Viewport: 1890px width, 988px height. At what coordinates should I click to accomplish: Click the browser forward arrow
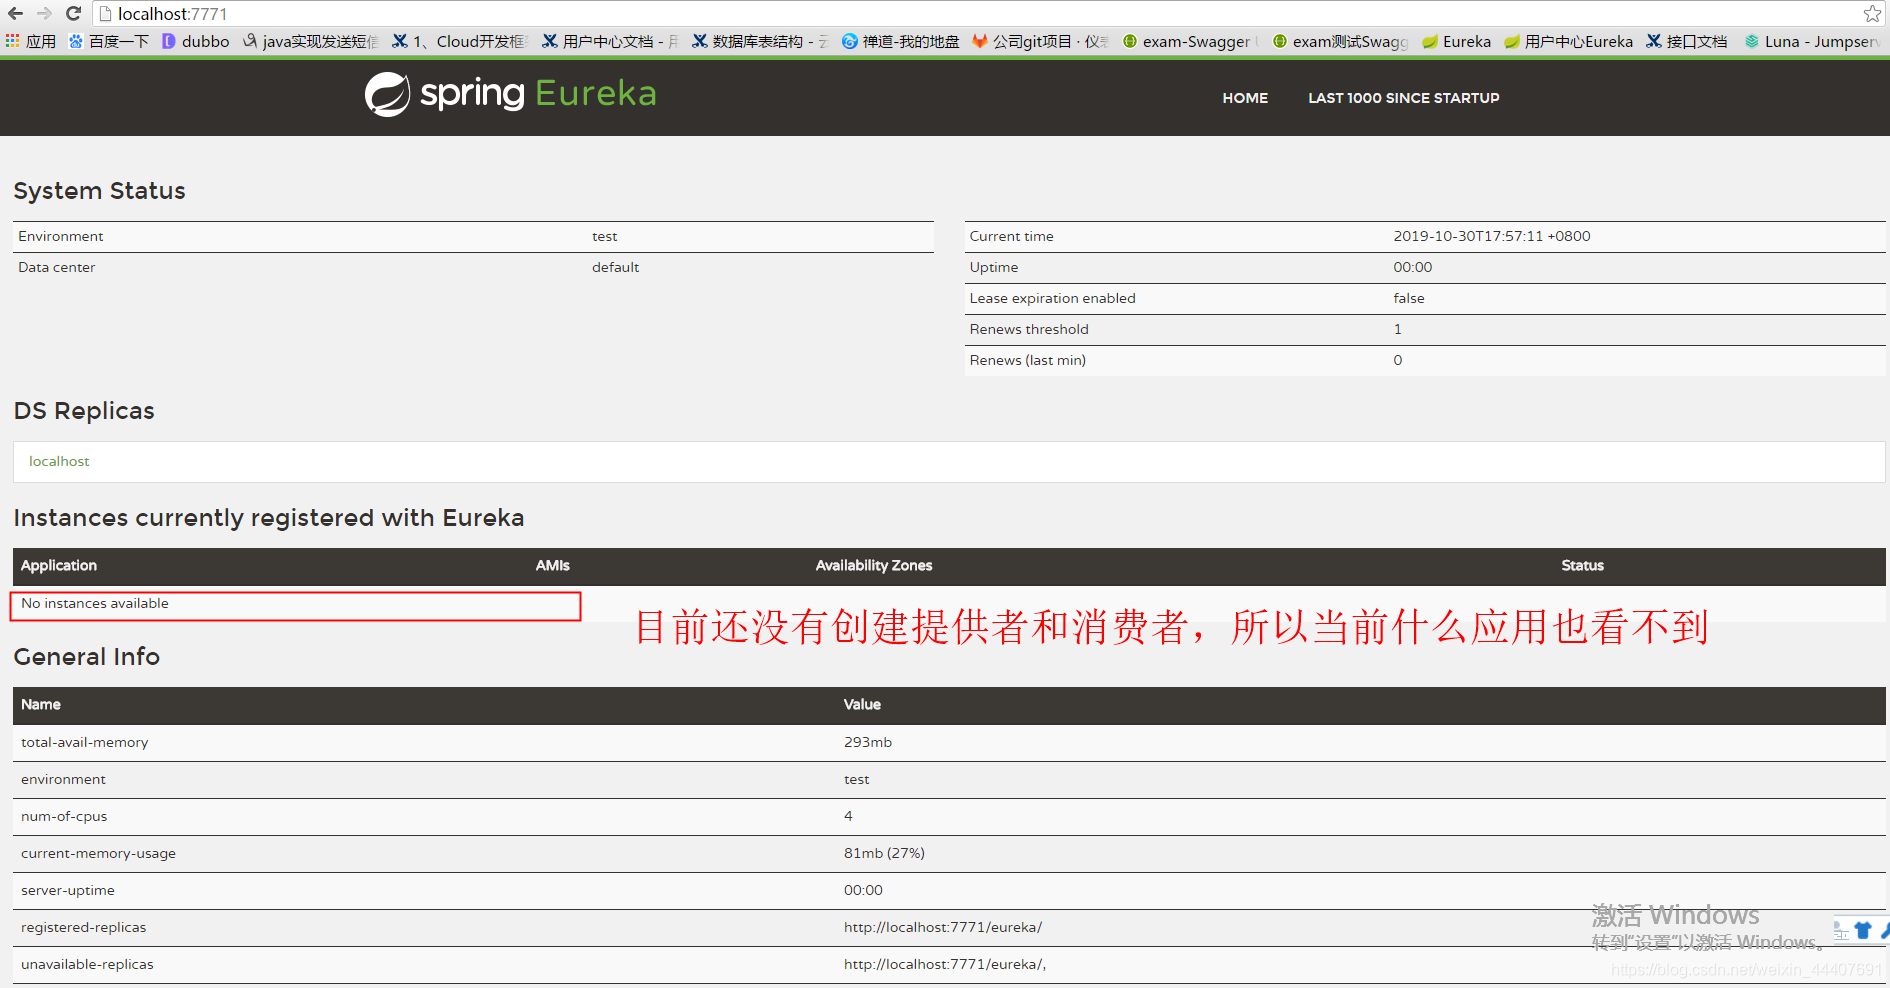click(x=44, y=14)
